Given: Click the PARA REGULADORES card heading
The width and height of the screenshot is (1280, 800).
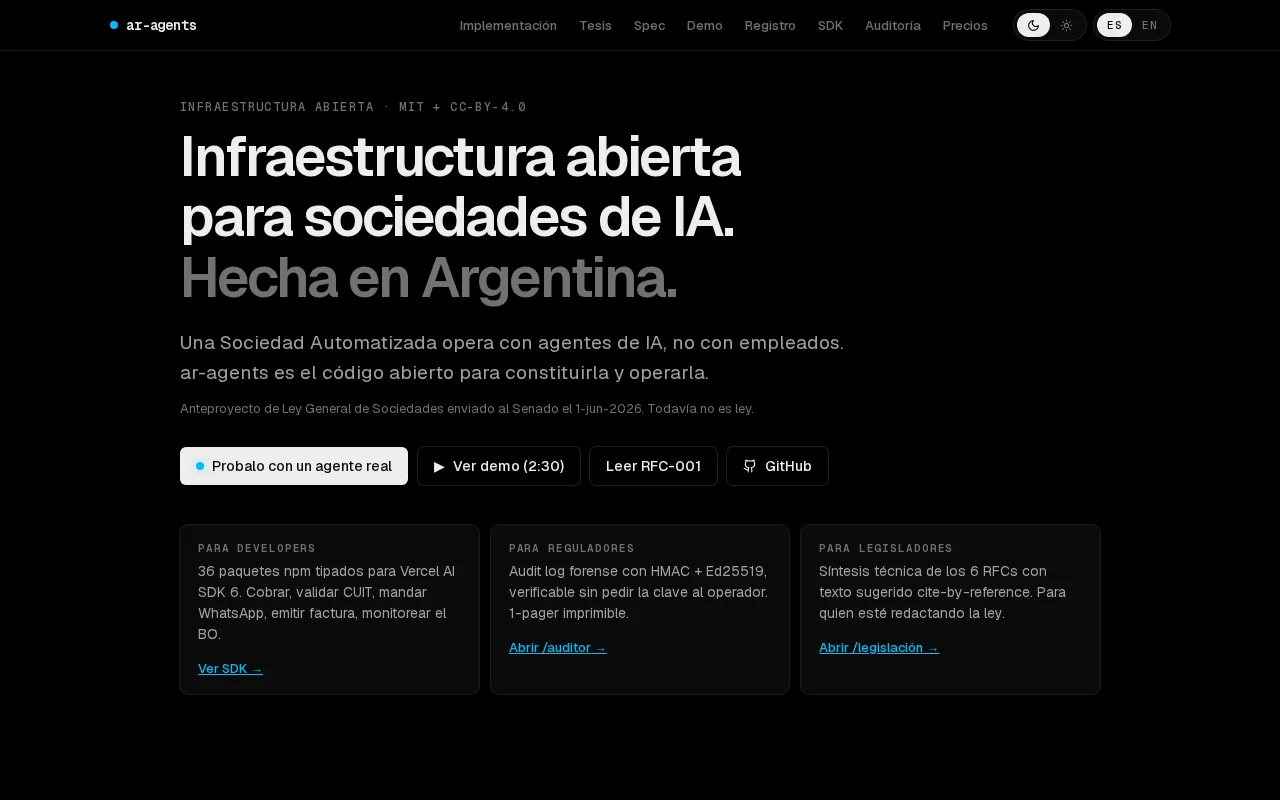Looking at the screenshot, I should click(571, 548).
